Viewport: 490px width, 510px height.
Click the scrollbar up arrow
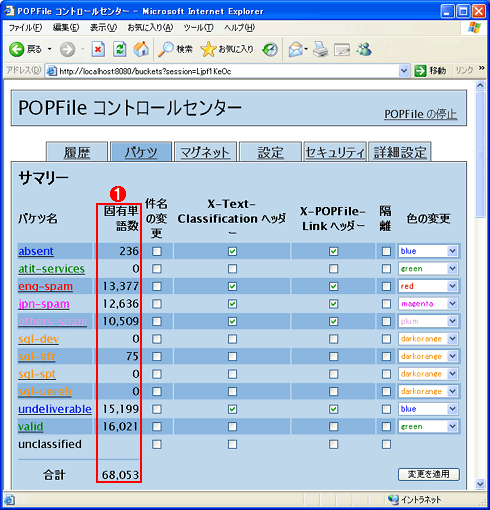(x=480, y=86)
